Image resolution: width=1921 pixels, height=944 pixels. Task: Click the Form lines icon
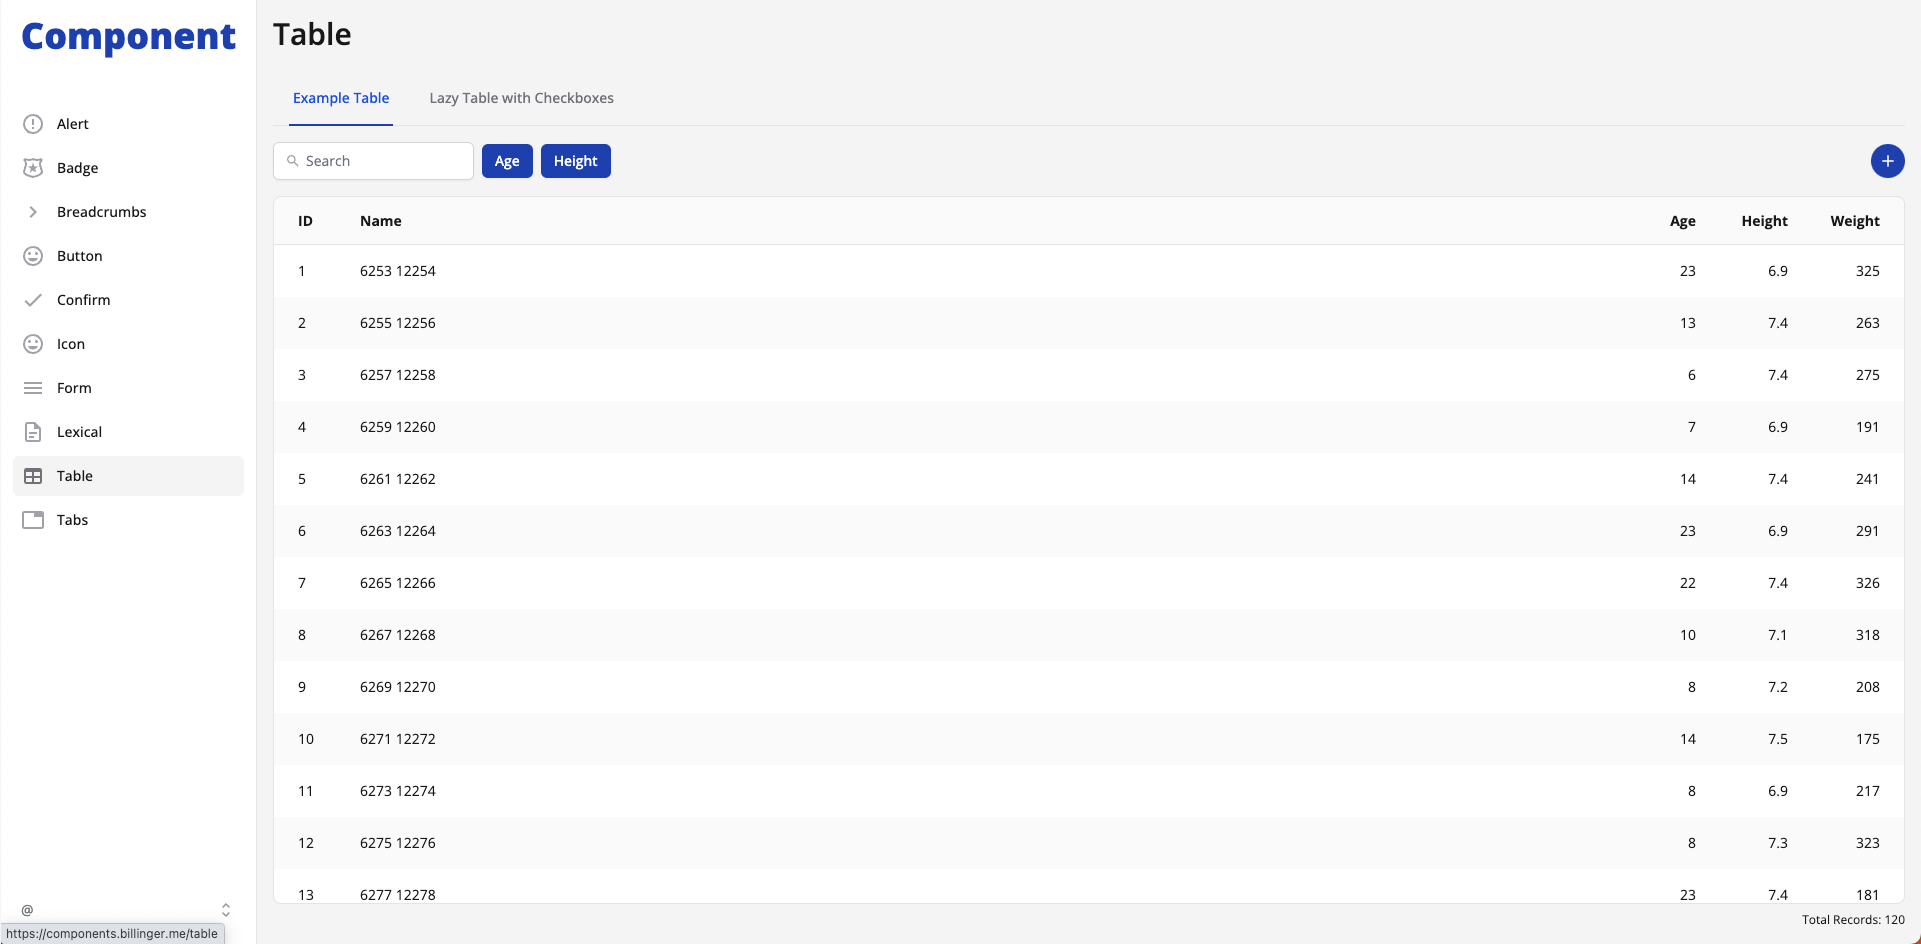pos(33,388)
